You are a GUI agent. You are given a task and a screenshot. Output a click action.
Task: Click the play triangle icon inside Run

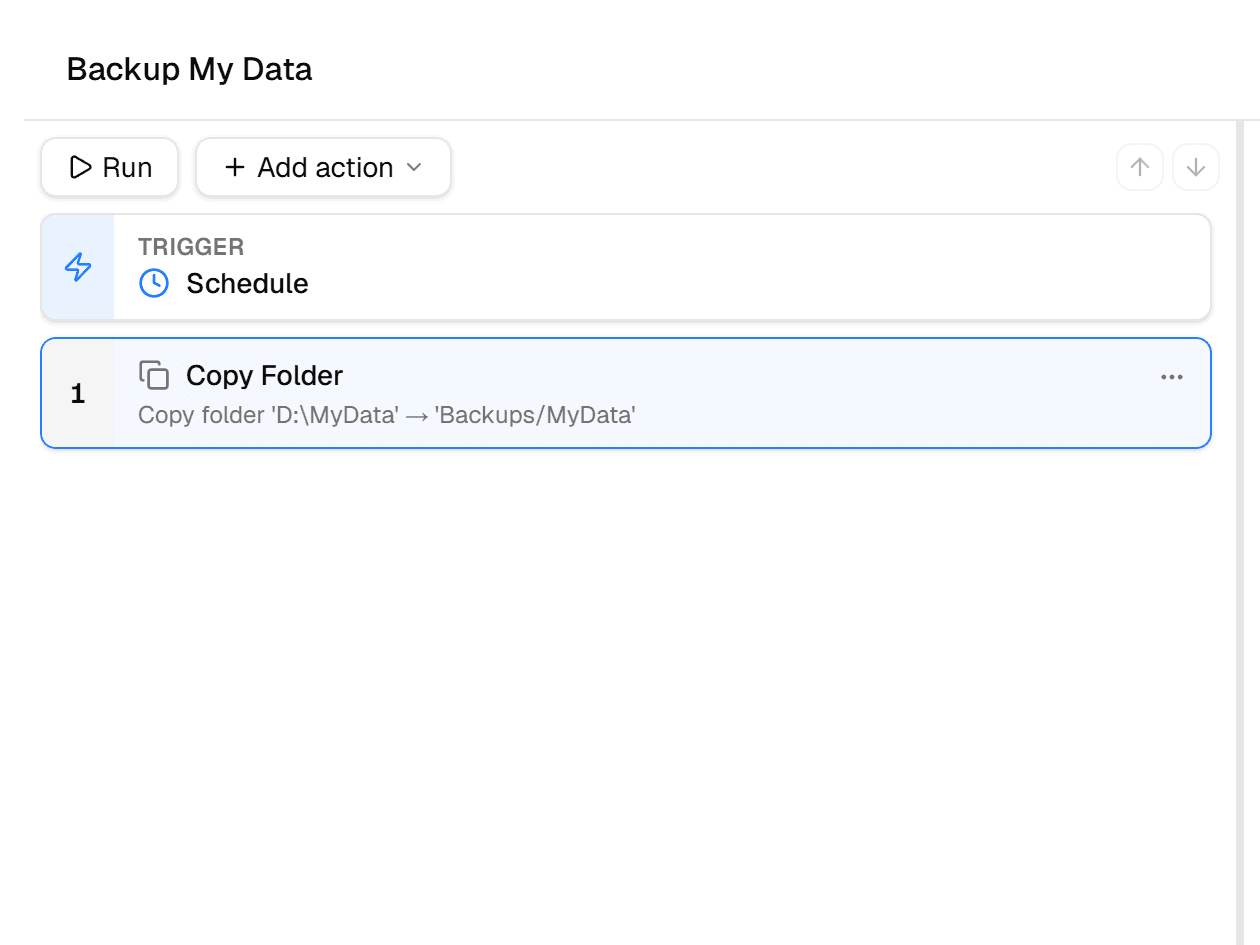pos(80,167)
